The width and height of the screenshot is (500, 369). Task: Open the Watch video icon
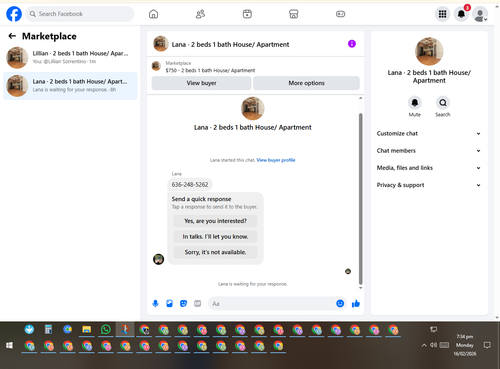(x=247, y=14)
